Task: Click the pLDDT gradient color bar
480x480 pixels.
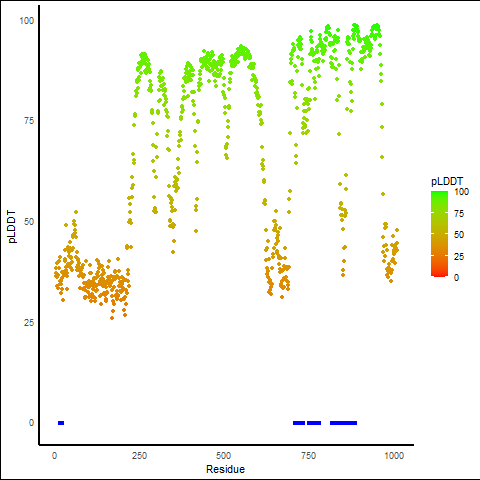Action: [x=439, y=234]
